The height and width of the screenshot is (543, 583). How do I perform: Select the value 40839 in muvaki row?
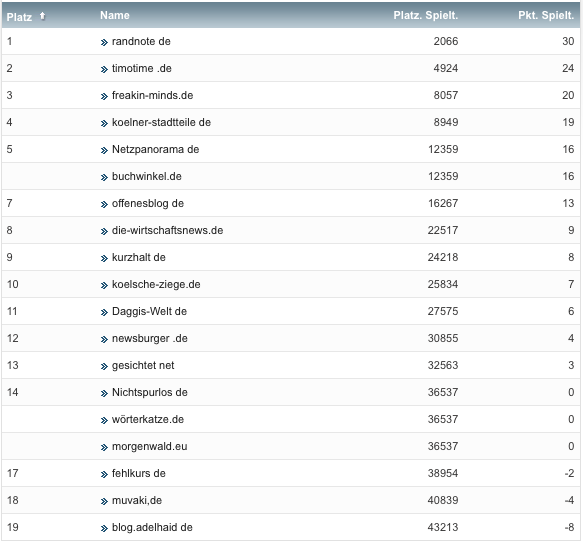point(443,500)
